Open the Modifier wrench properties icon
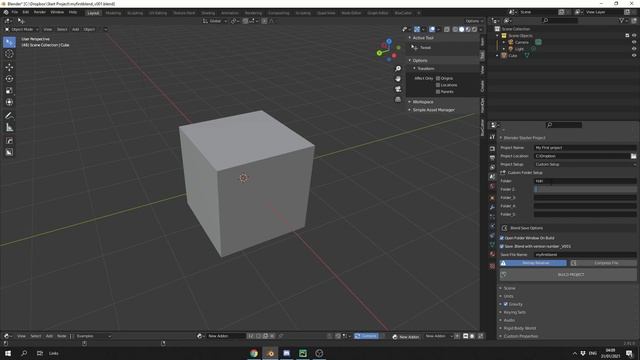This screenshot has width=640, height=360. 492,207
